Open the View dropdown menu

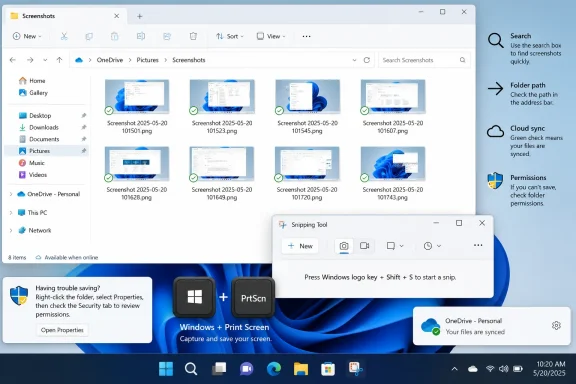[271, 36]
